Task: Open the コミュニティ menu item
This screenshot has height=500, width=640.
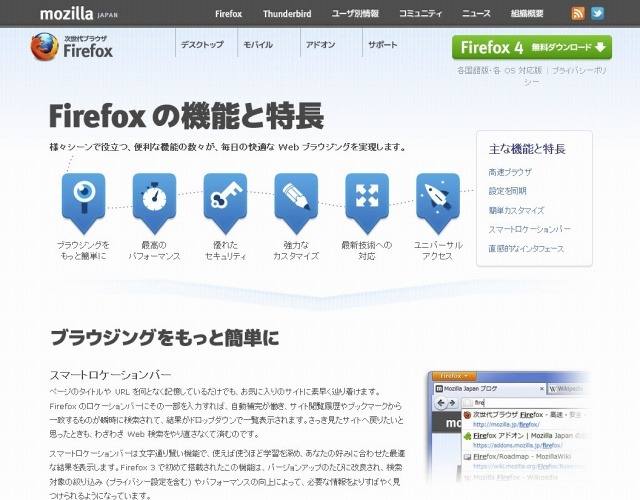Action: tap(420, 13)
